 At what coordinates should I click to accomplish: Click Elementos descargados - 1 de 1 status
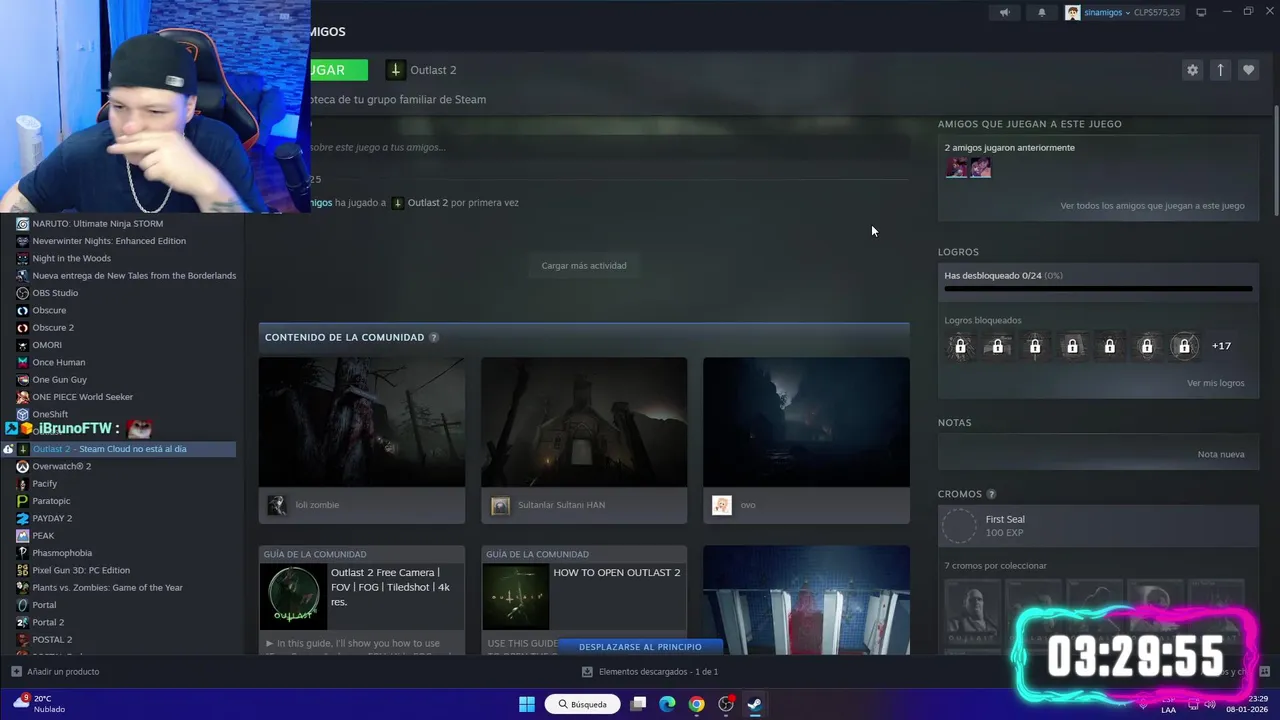[658, 672]
